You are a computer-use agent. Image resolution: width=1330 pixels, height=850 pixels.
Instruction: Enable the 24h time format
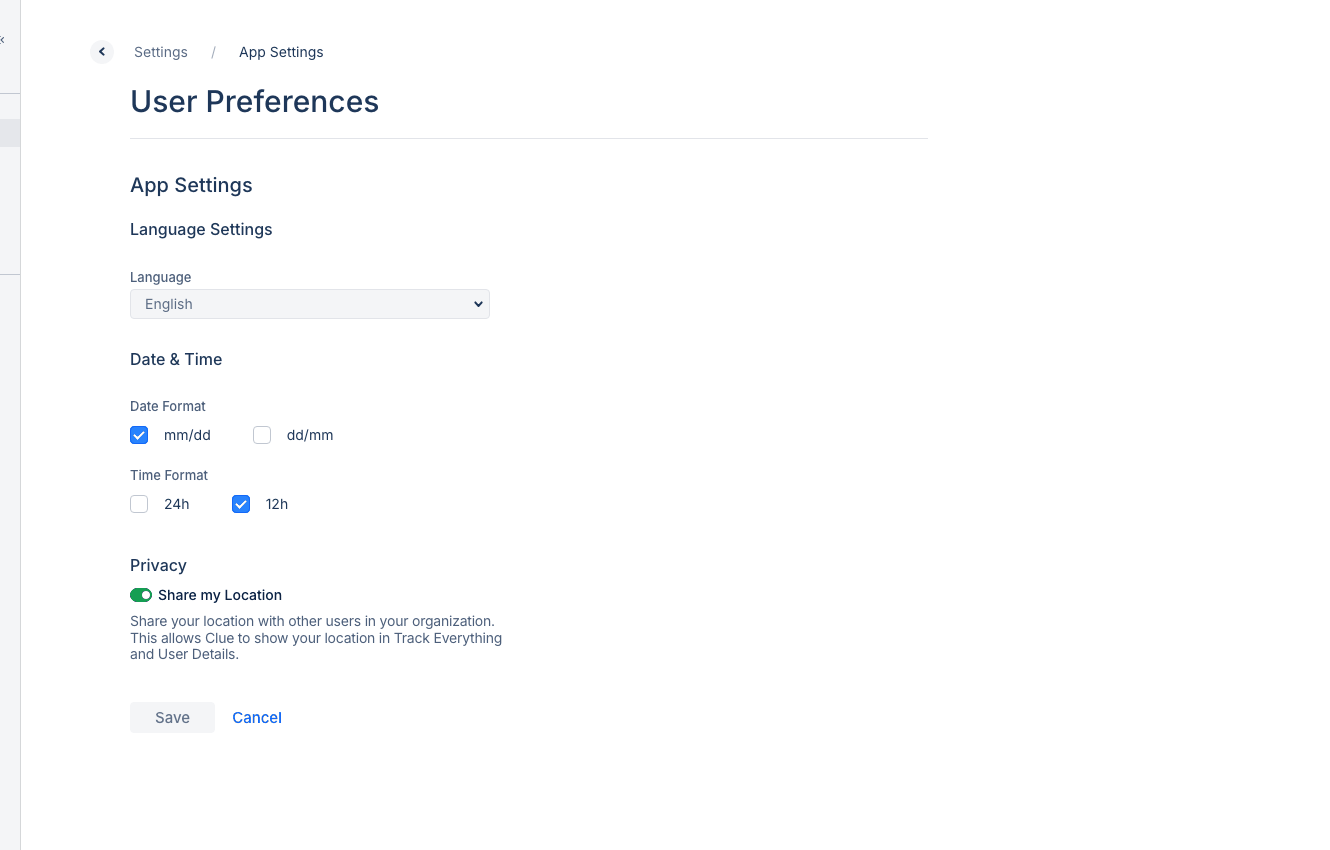pyautogui.click(x=139, y=504)
